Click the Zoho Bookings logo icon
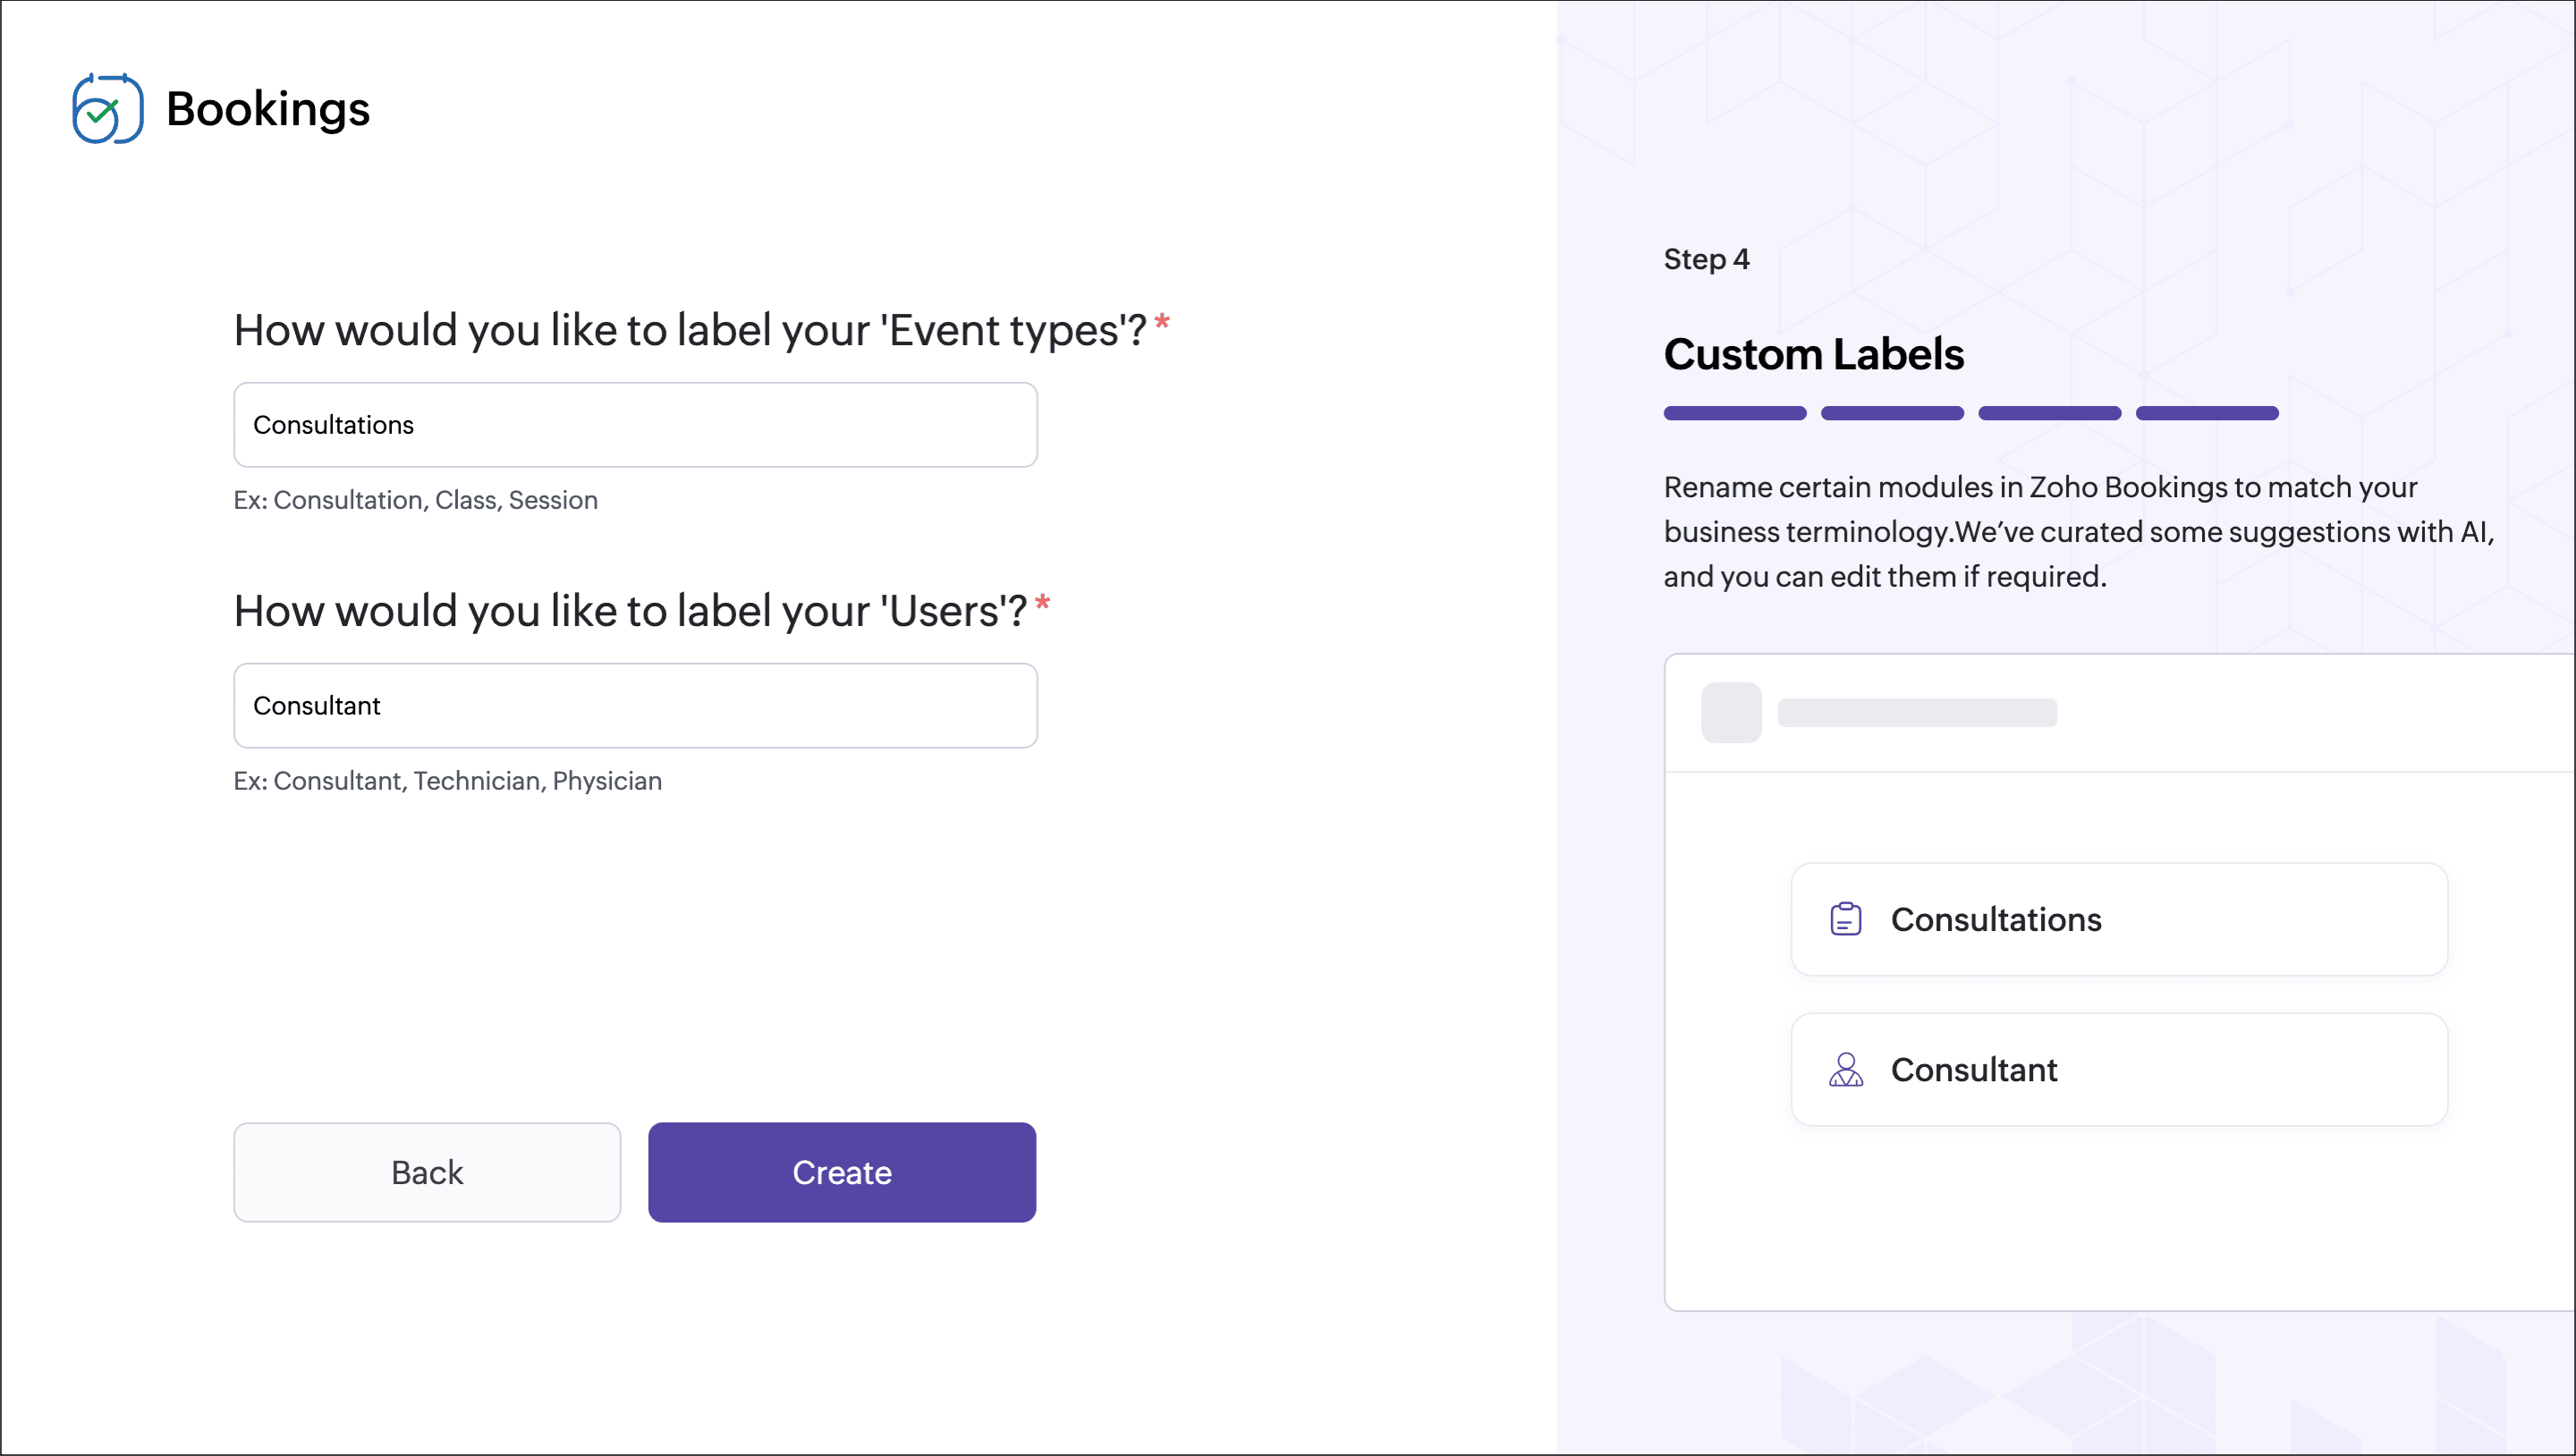 click(107, 108)
